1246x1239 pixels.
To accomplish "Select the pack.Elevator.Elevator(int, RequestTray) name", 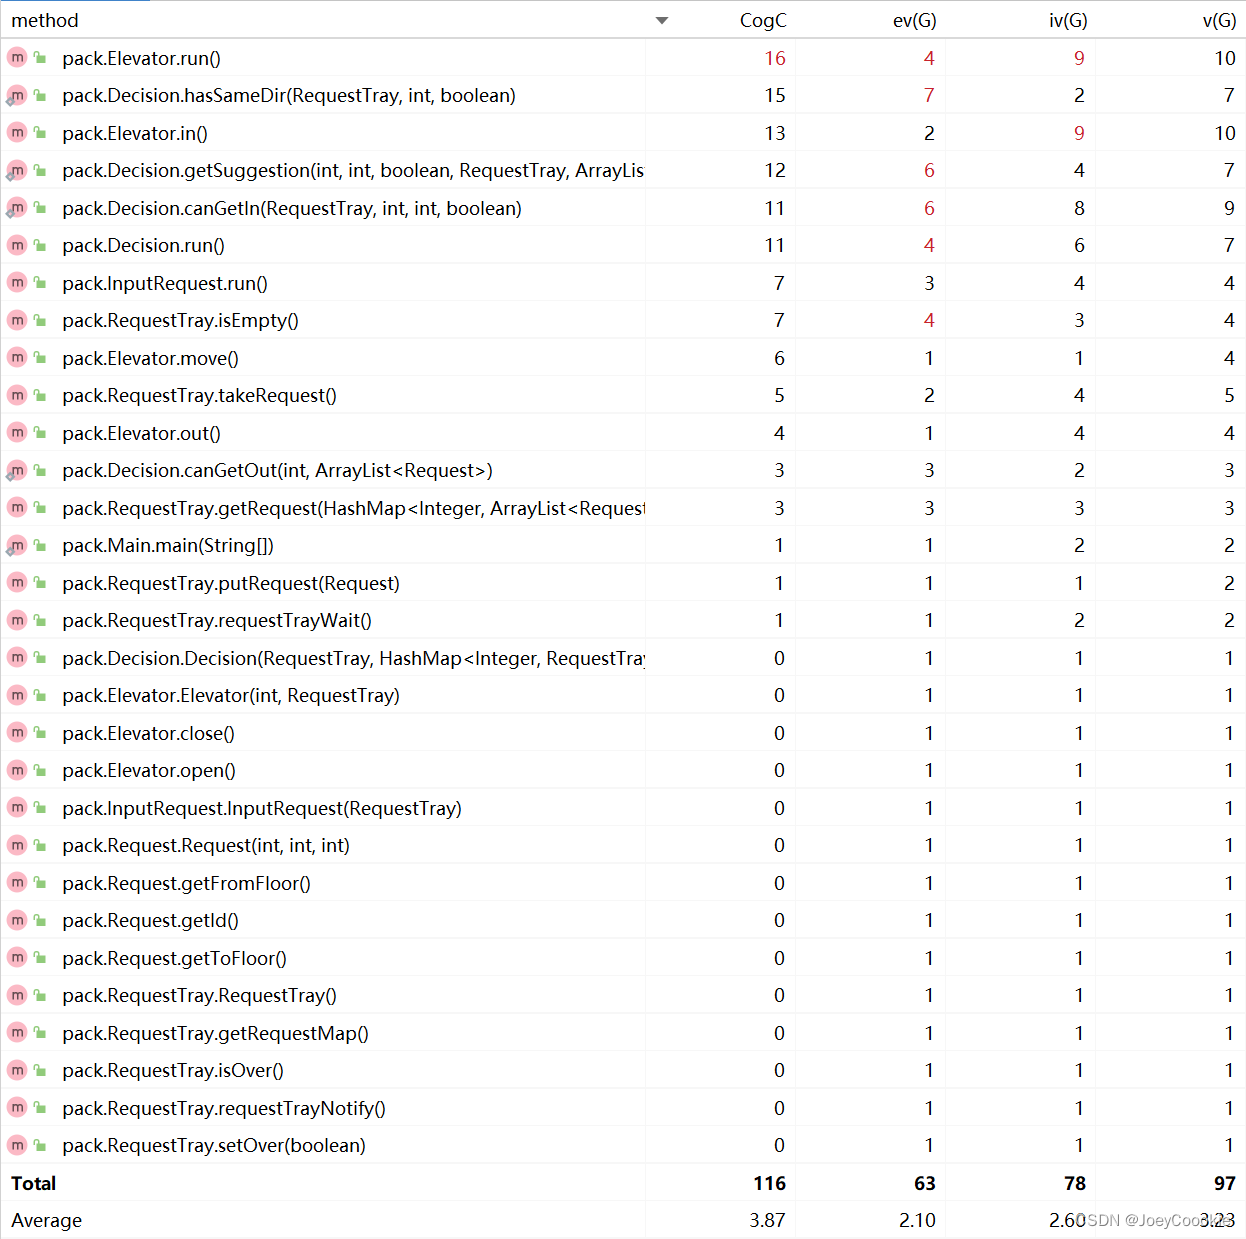I will point(231,696).
